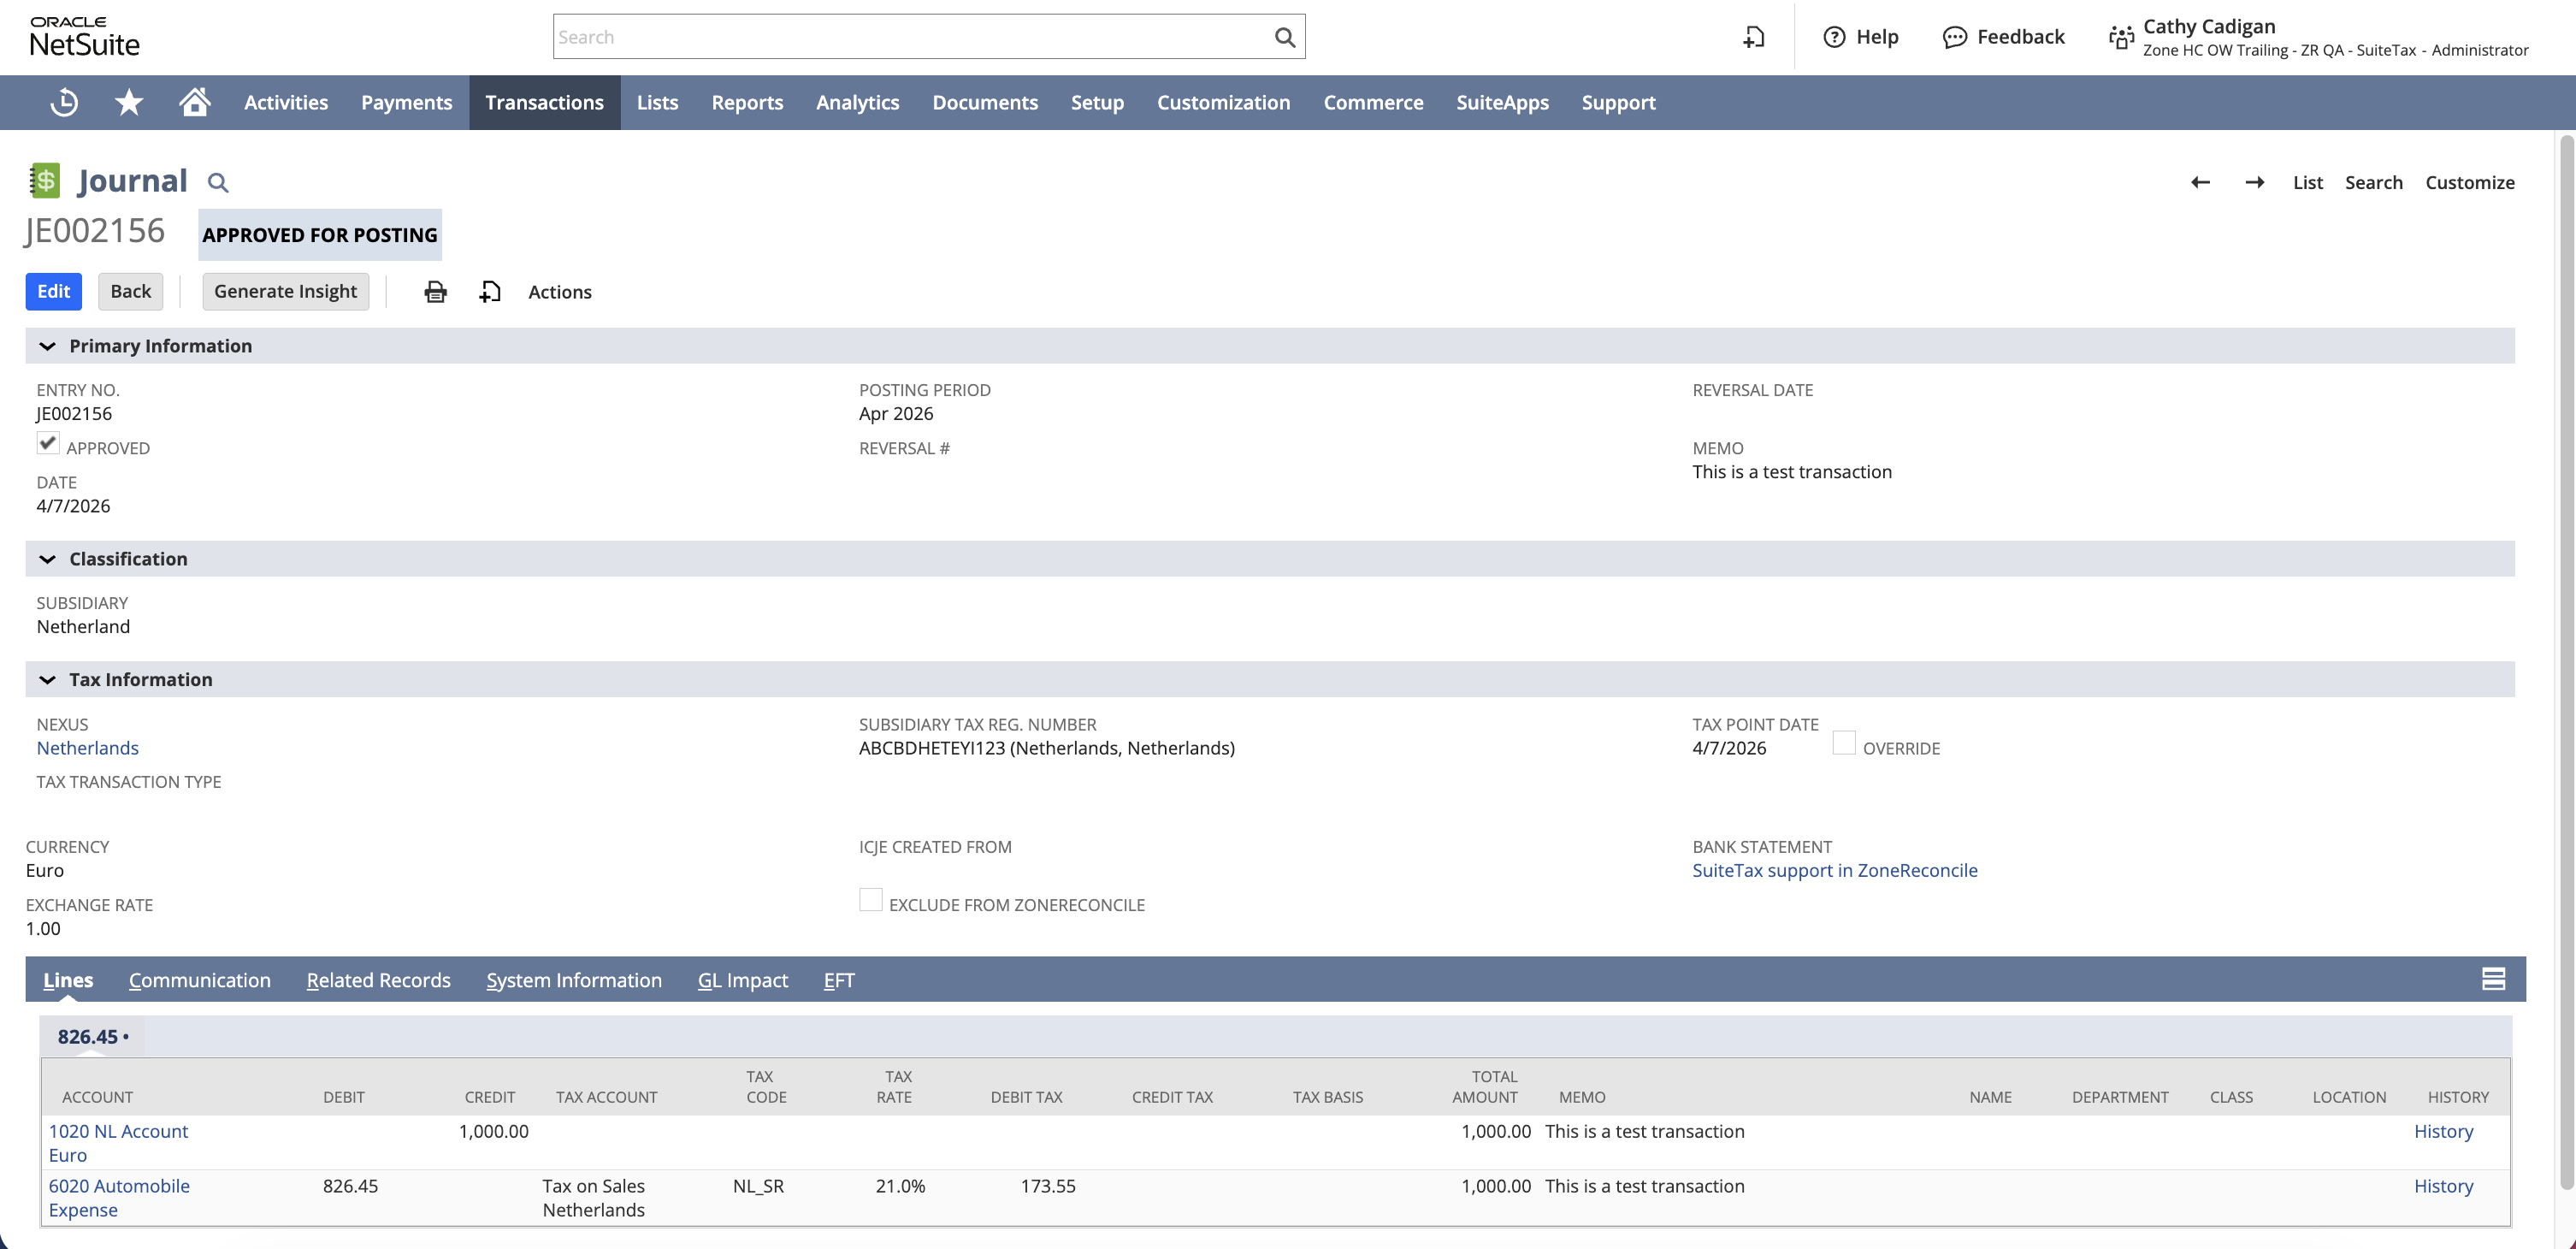Collapse the Classification section
2576x1249 pixels.
[47, 559]
